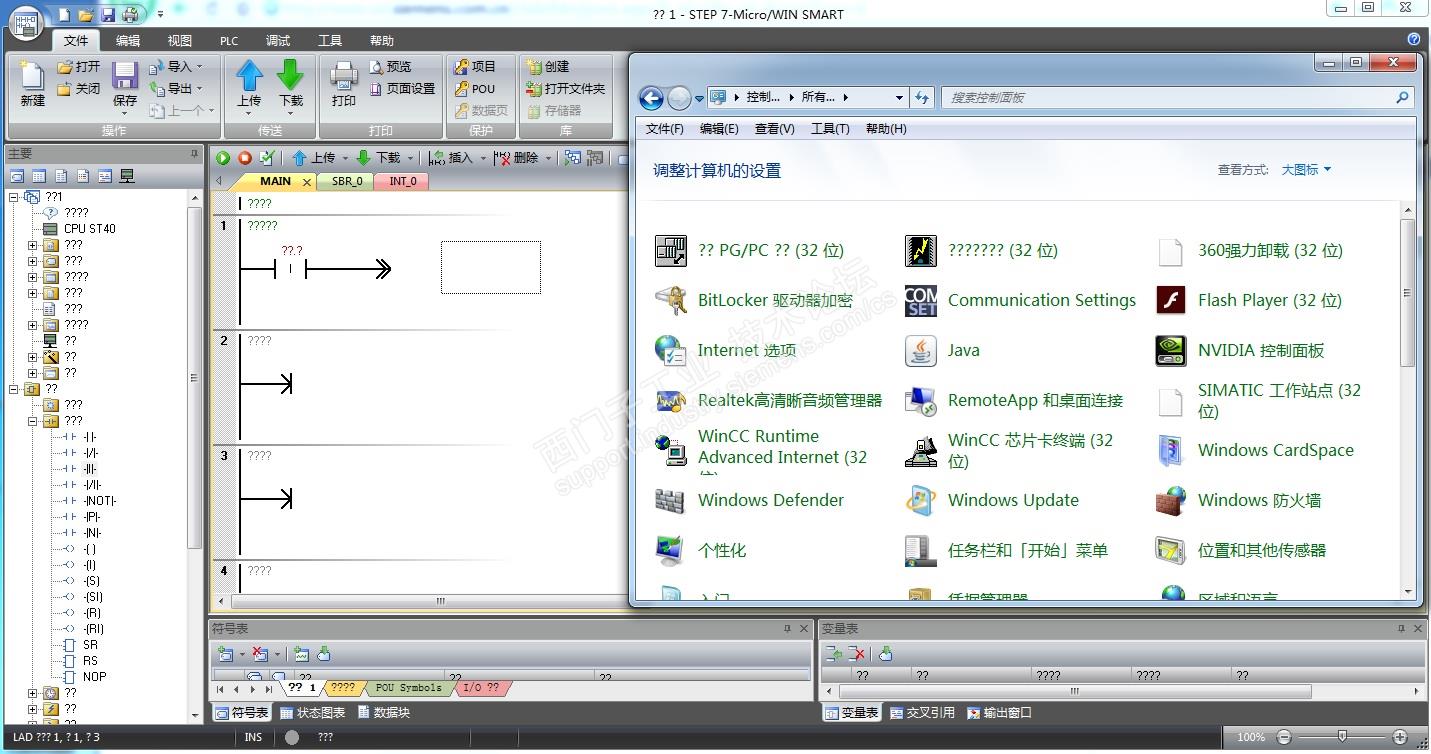Click the new file icon in quick access toolbar
Screen dimensions: 1431x754
64,14
